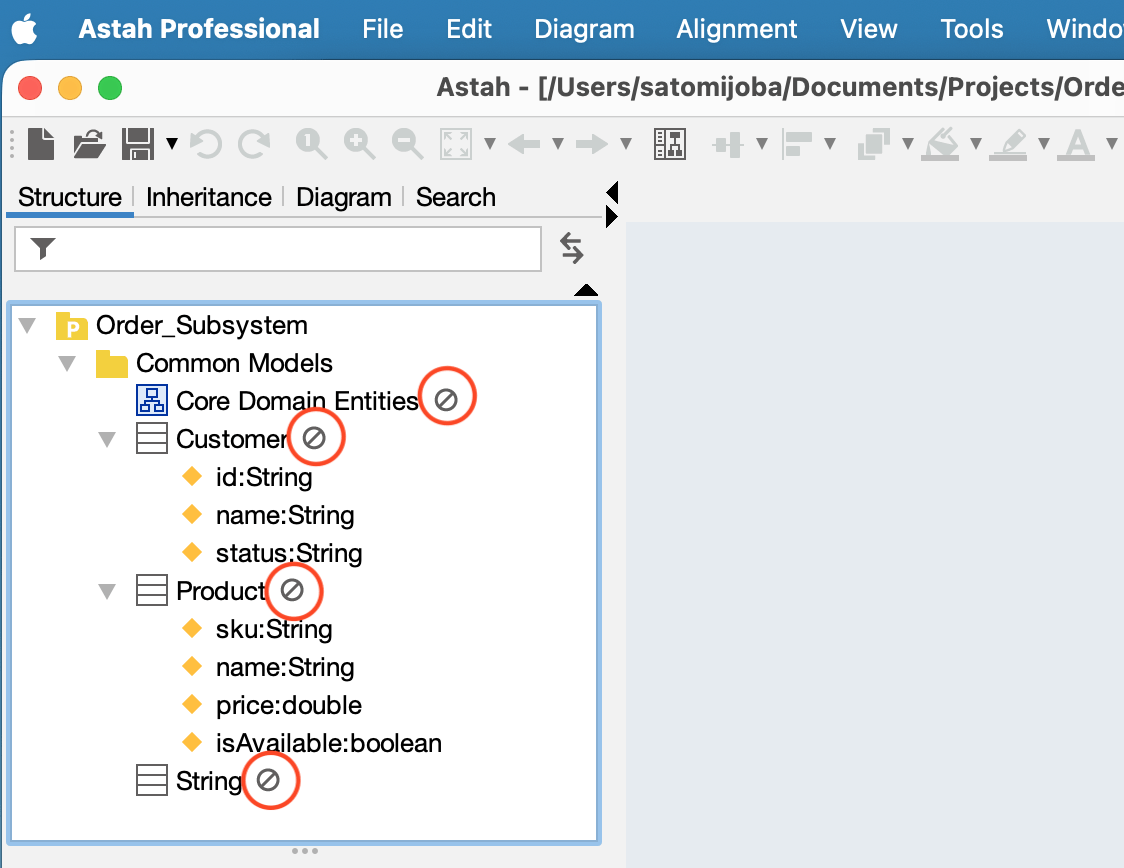Collapse the tree pane with the up triangle
This screenshot has height=868, width=1124.
[586, 290]
